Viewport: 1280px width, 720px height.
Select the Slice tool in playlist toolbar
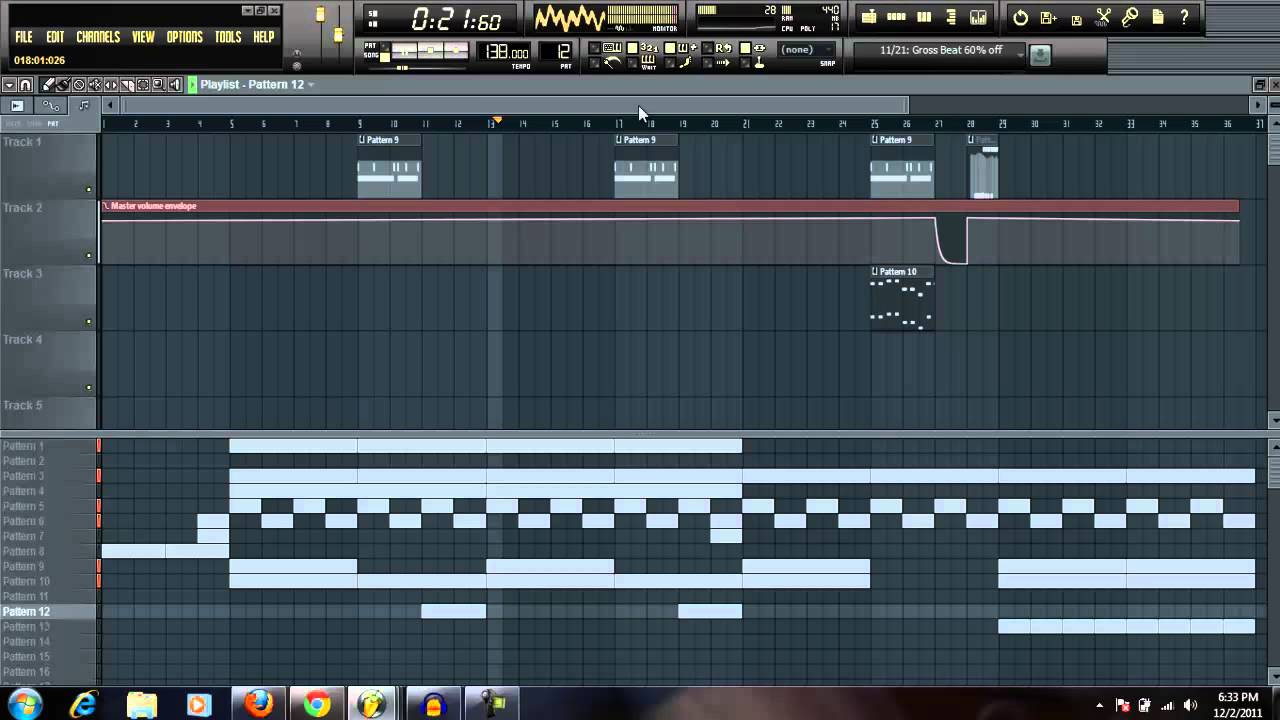pyautogui.click(x=127, y=85)
